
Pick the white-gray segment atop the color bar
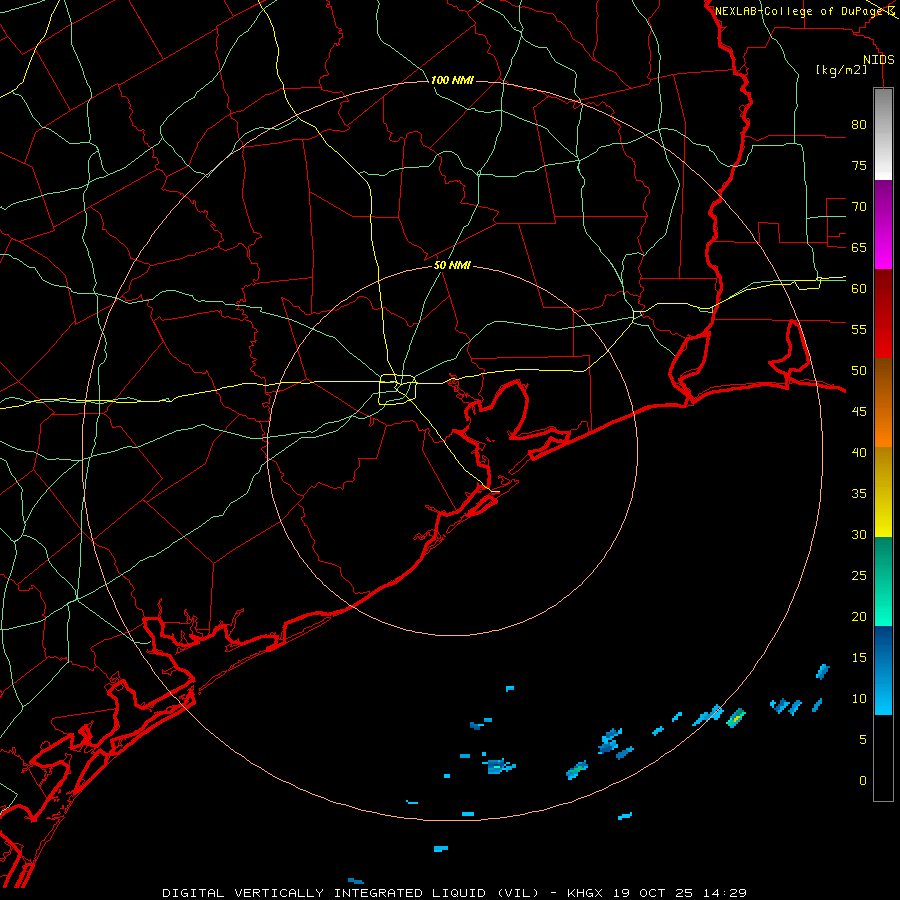pos(883,134)
